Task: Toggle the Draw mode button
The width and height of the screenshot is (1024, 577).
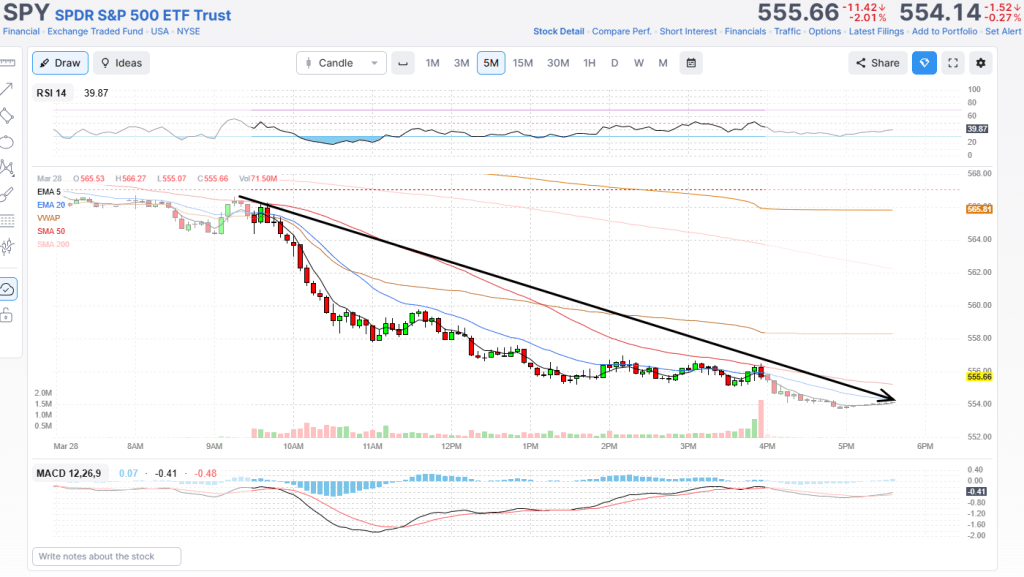Action: [x=60, y=63]
